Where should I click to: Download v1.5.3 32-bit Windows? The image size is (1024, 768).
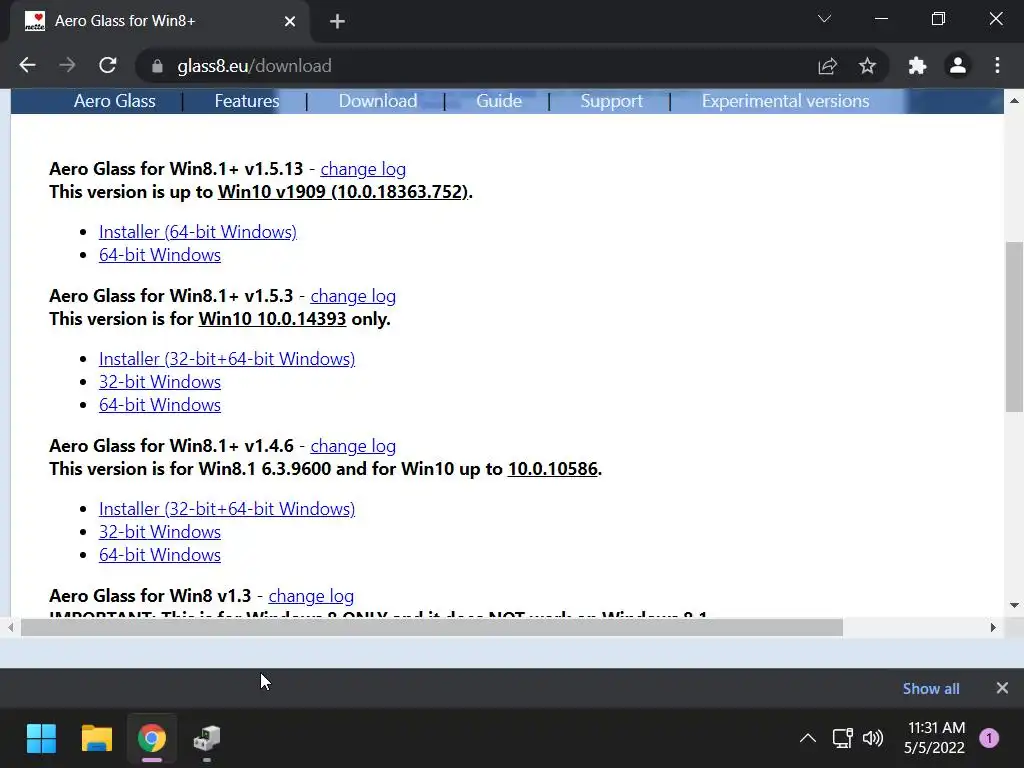point(160,382)
